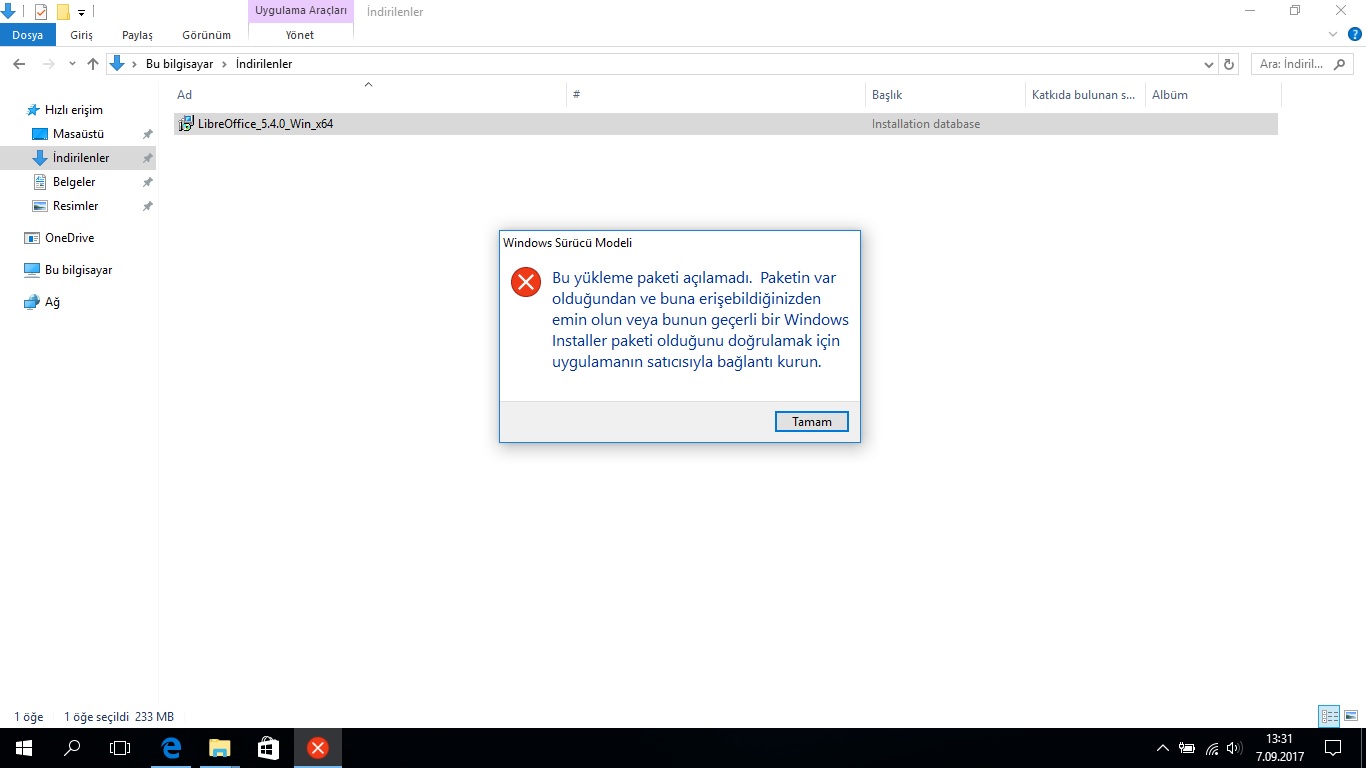Screen dimensions: 1366x768
Task: Open the Action Center notification icon
Action: point(1333,748)
